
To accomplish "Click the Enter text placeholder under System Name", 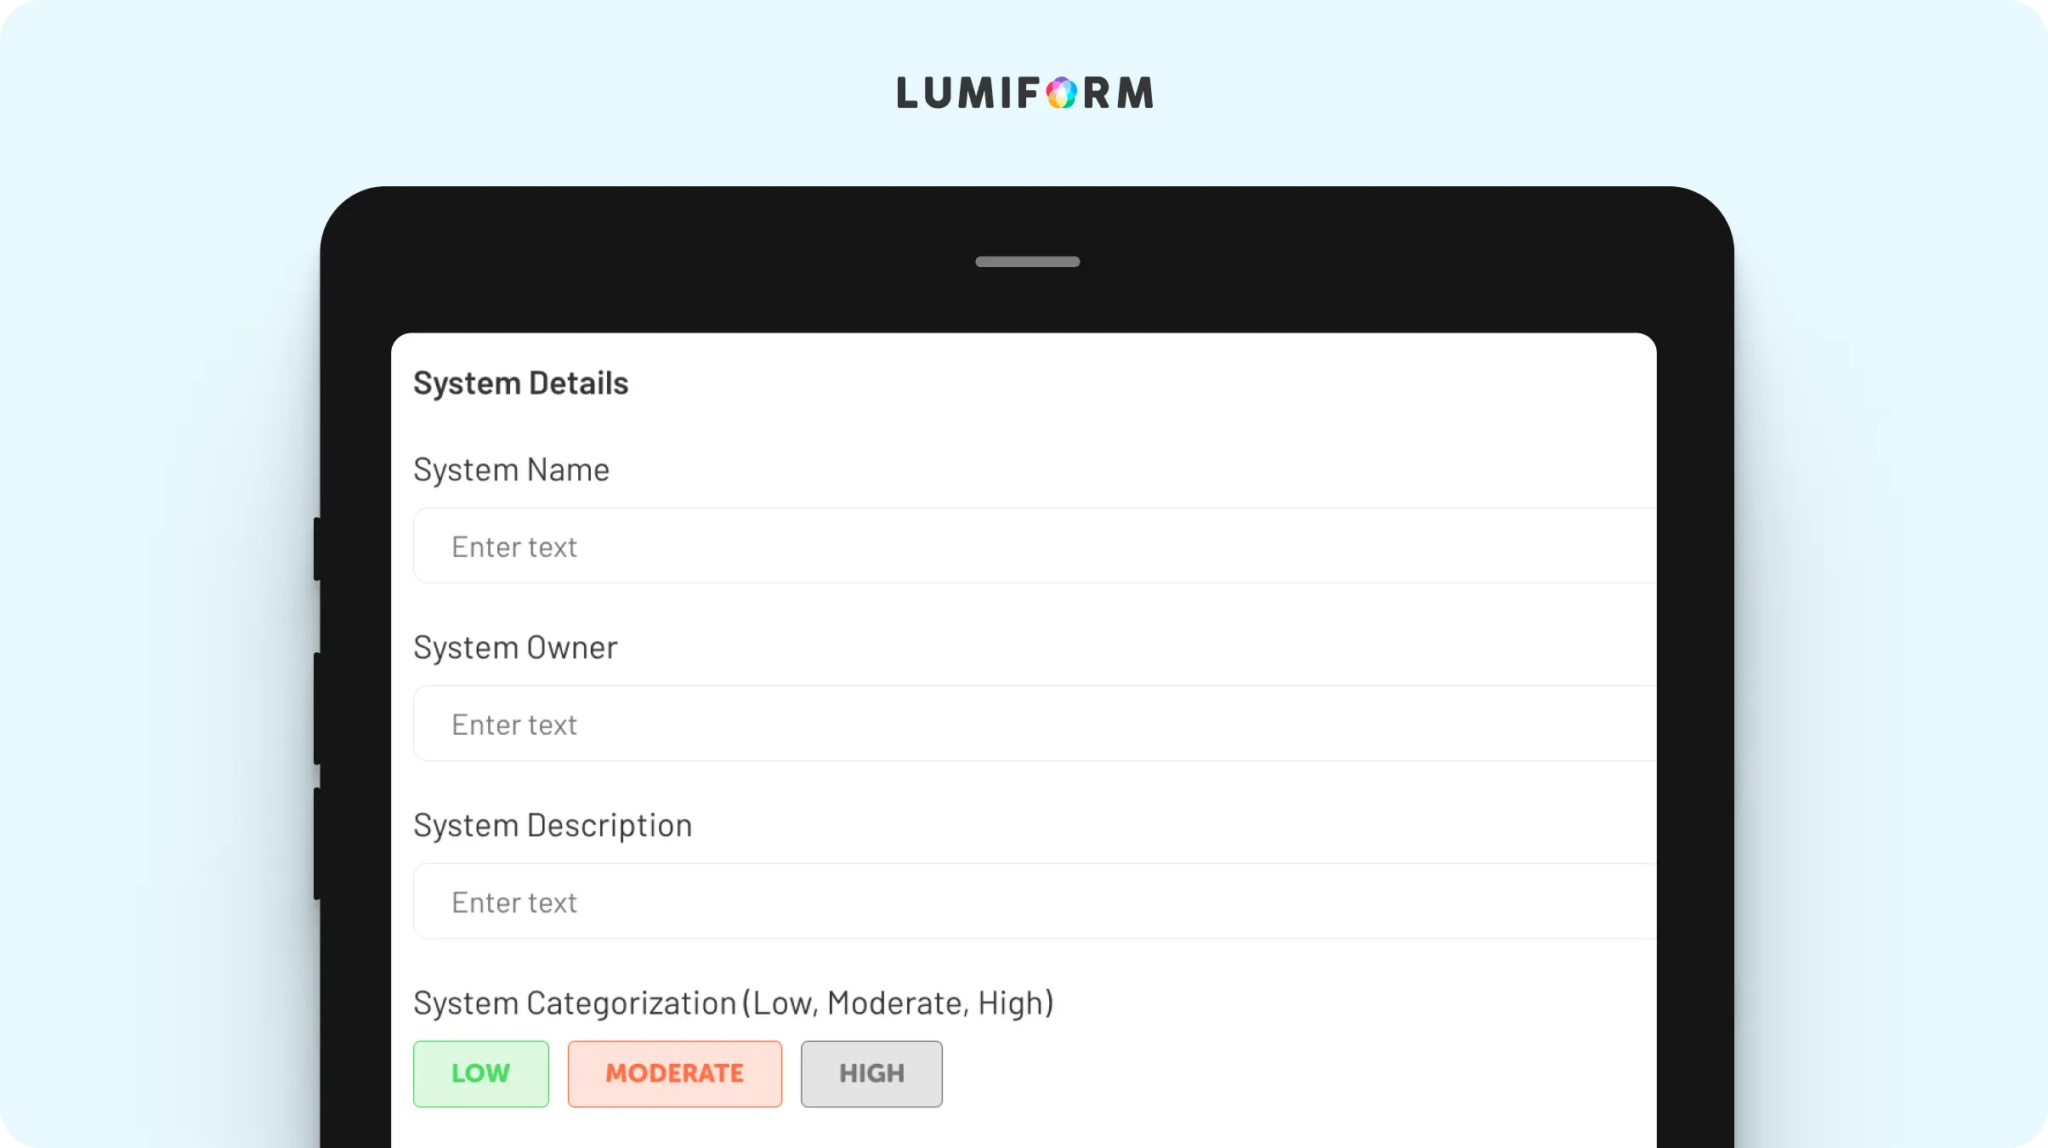I will click(514, 547).
